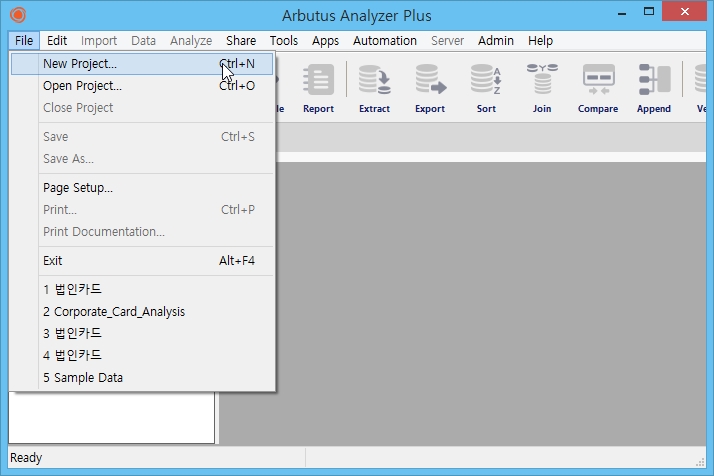
Task: Open recent project 5 Sample Data
Action: point(142,378)
